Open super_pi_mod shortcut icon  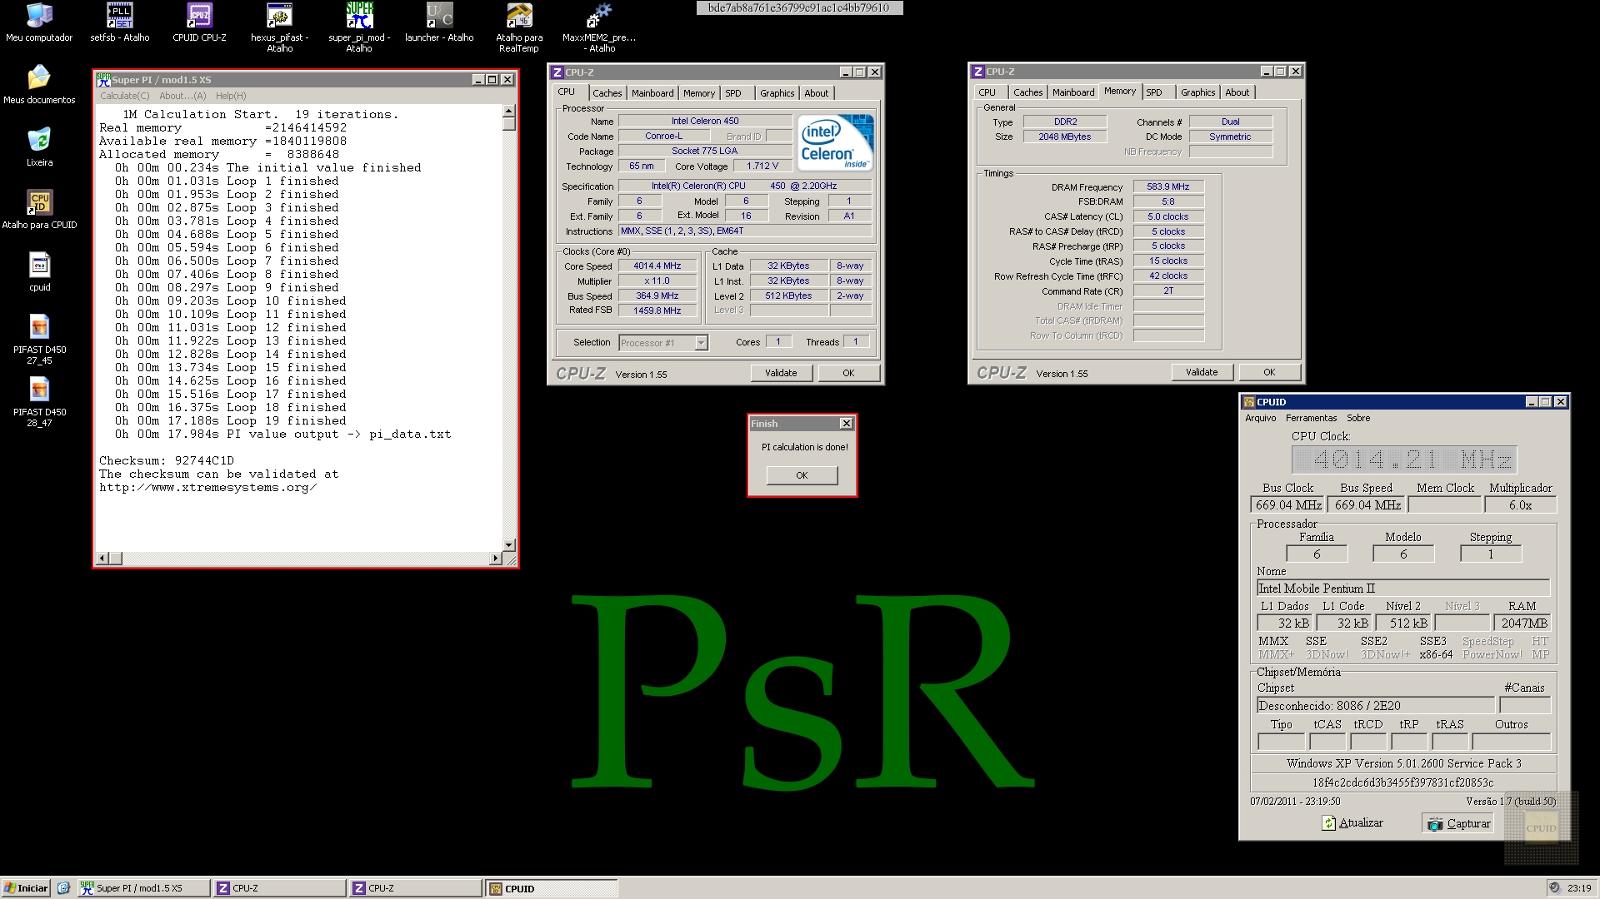(x=359, y=16)
